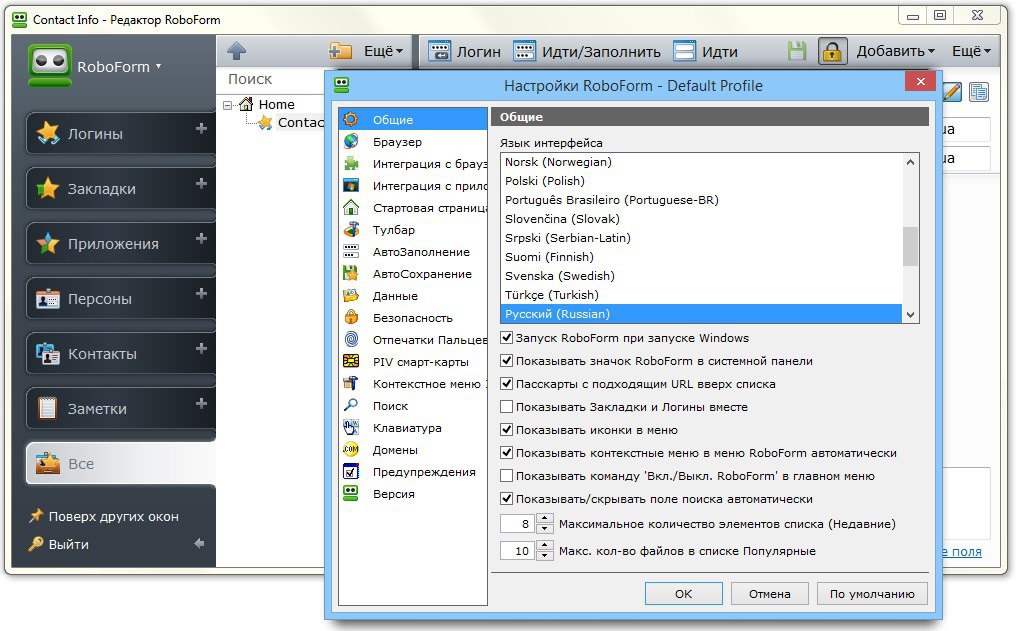Click the Отмена button

(770, 593)
